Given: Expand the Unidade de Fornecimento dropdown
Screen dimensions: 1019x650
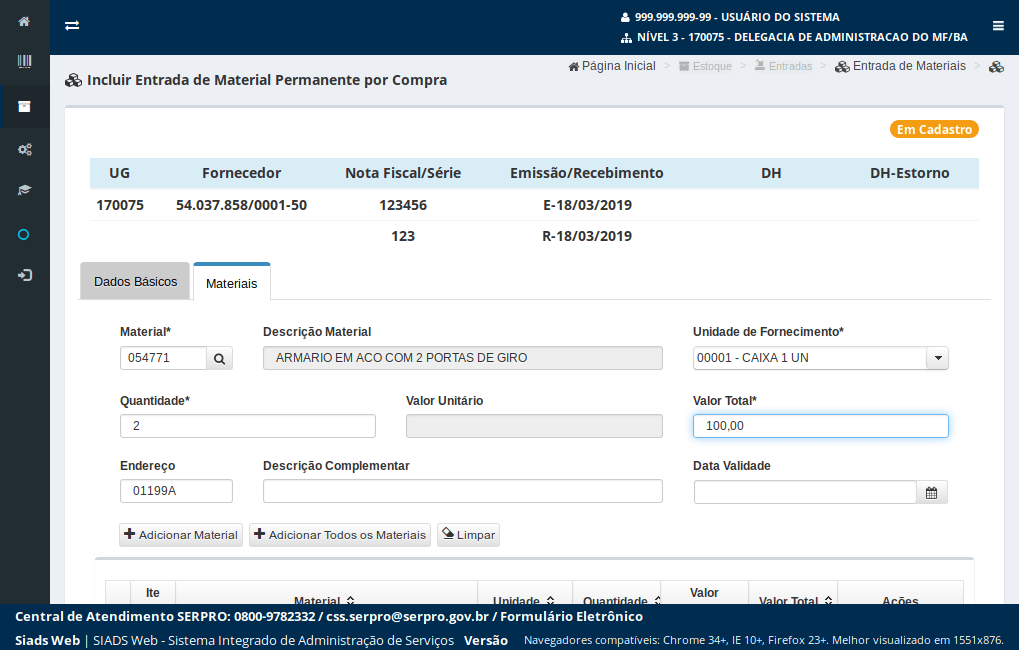Looking at the screenshot, I should (x=937, y=358).
